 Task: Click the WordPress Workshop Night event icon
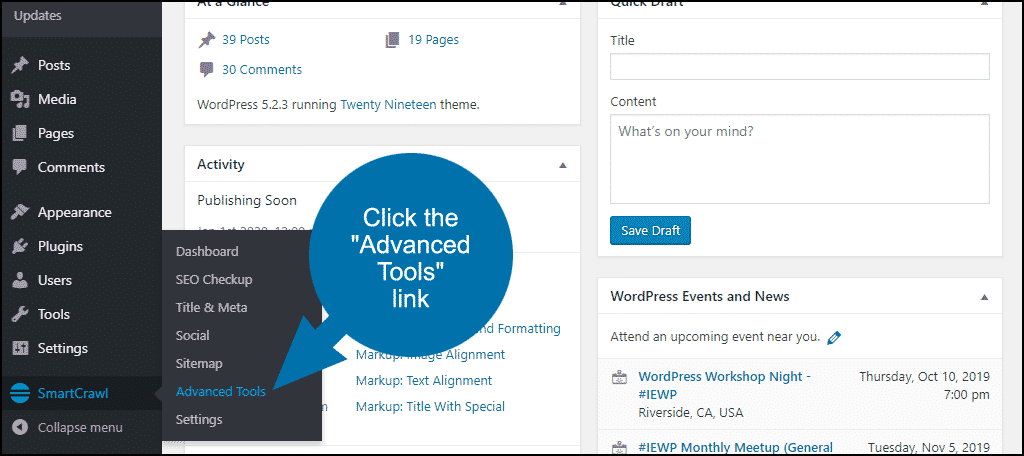click(x=619, y=378)
